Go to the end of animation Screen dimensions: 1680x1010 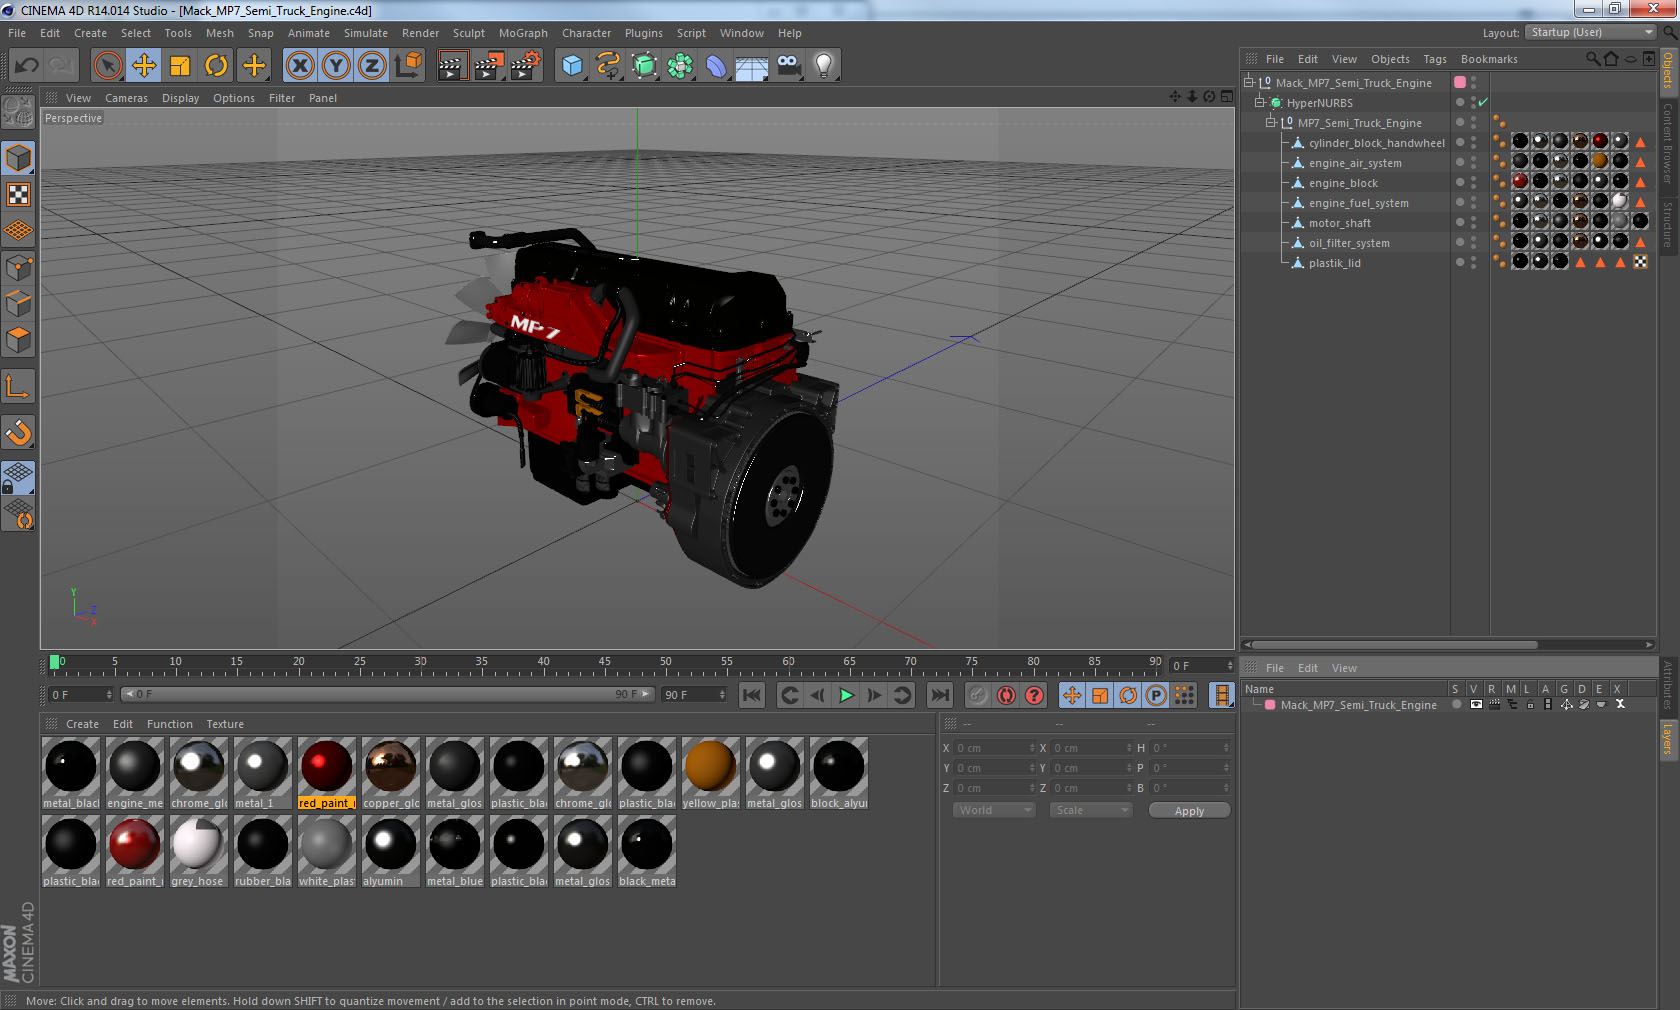[x=940, y=695]
